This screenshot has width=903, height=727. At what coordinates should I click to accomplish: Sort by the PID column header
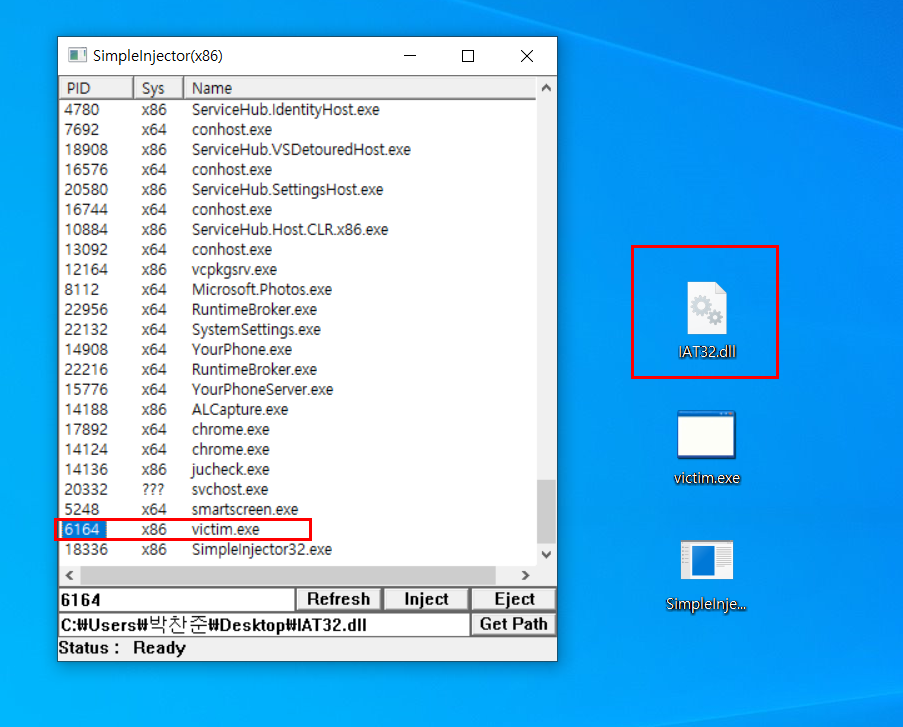click(x=96, y=88)
